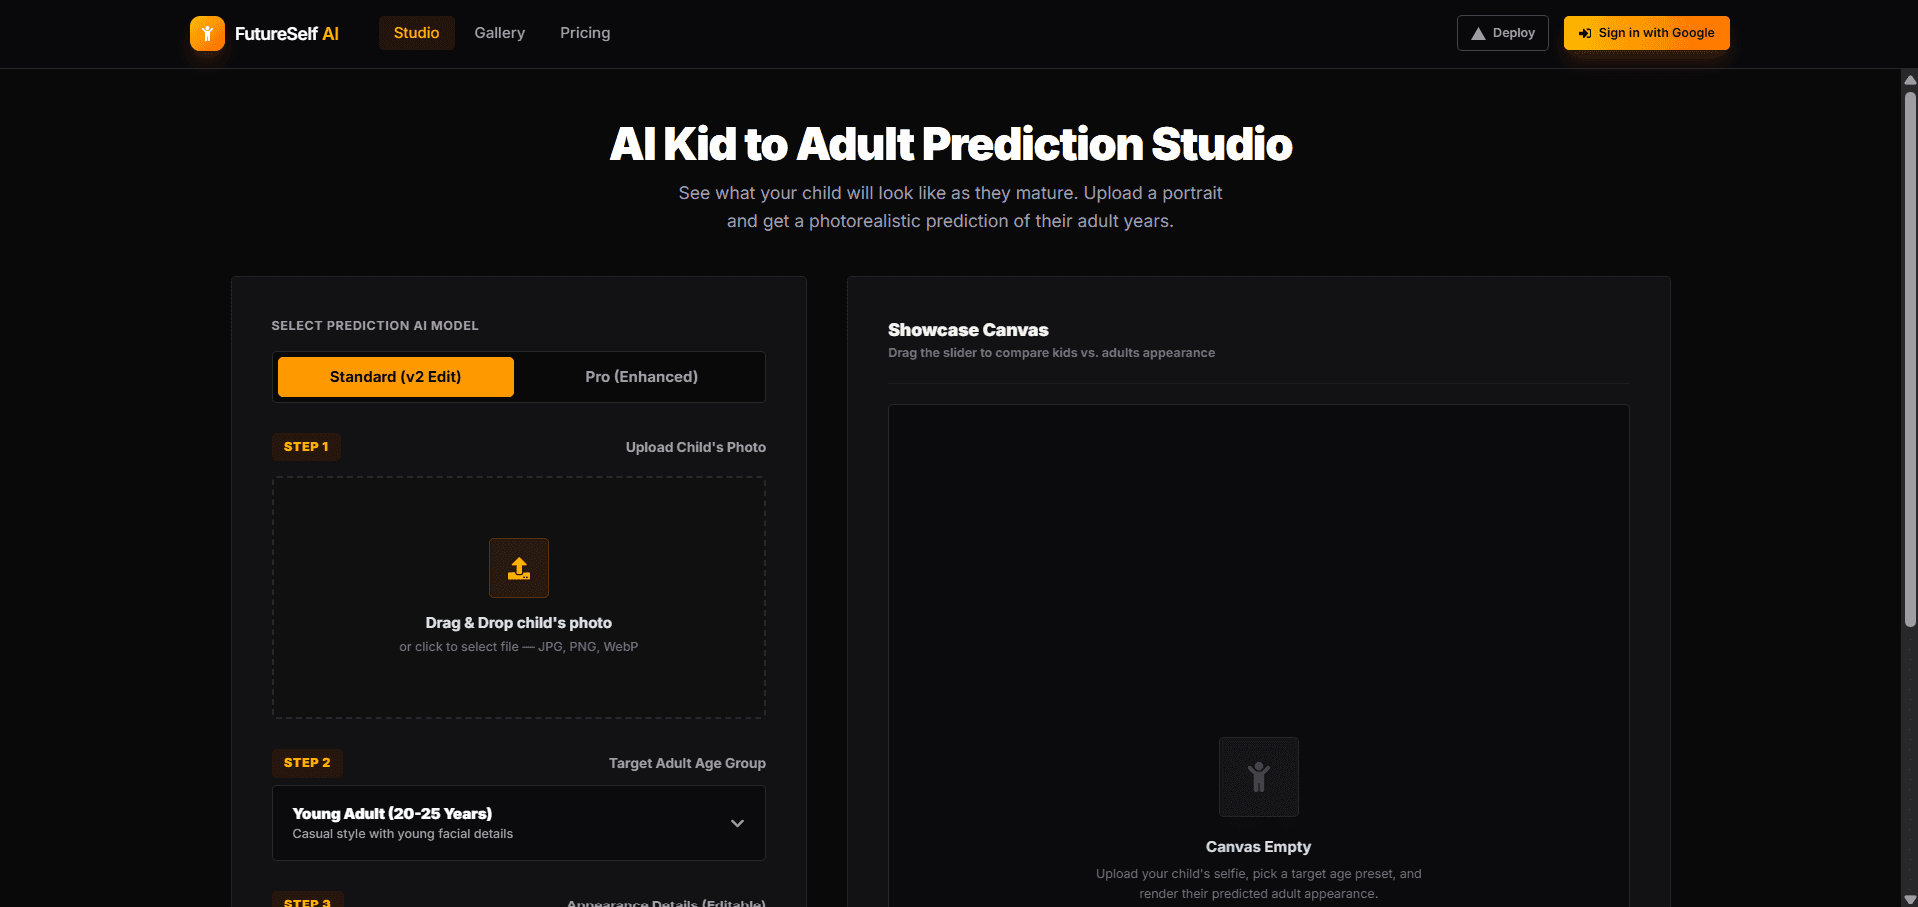The image size is (1918, 907).
Task: Click the AI Kid to Adult Prediction Studio title
Action: click(951, 144)
